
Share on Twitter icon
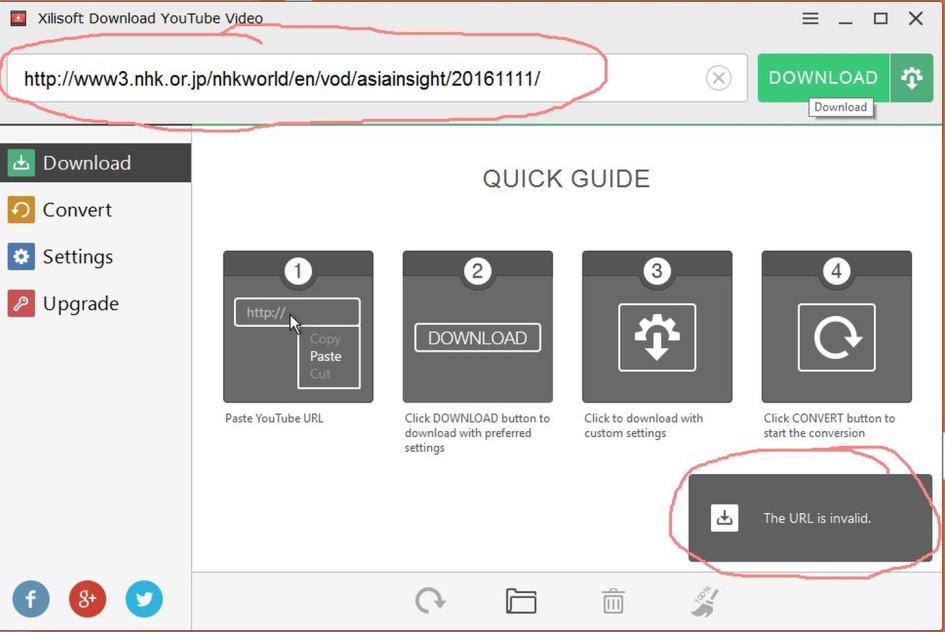pos(144,599)
